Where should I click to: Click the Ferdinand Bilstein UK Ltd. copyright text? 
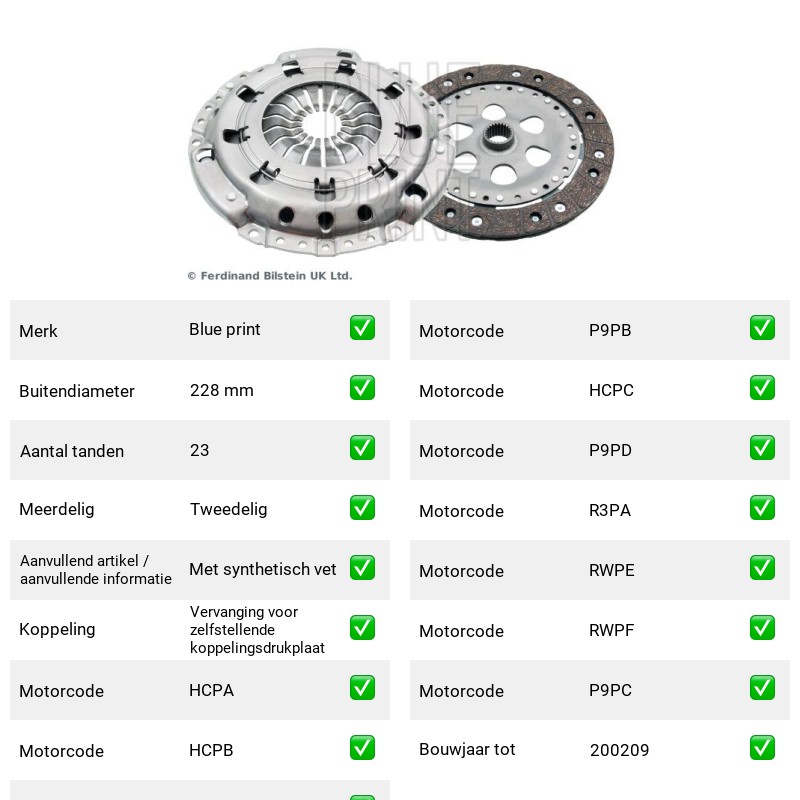pyautogui.click(x=270, y=276)
